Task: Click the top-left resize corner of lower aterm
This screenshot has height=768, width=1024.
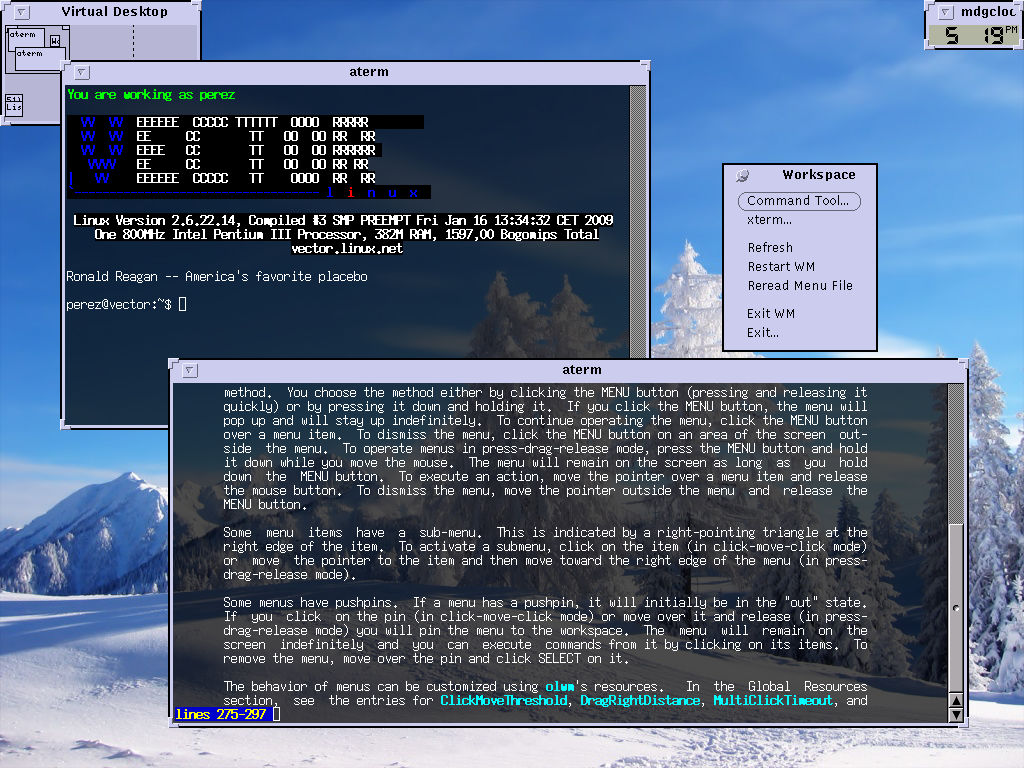Action: click(173, 363)
